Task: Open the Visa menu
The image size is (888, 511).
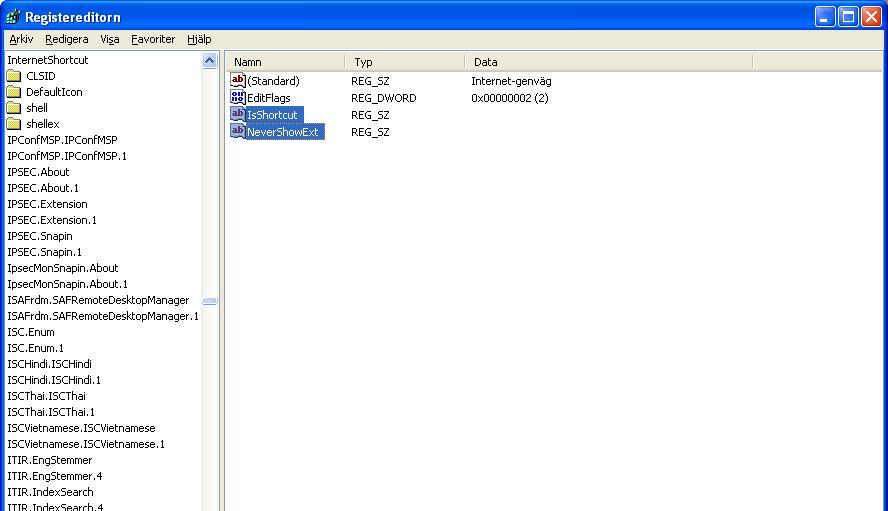Action: tap(110, 39)
